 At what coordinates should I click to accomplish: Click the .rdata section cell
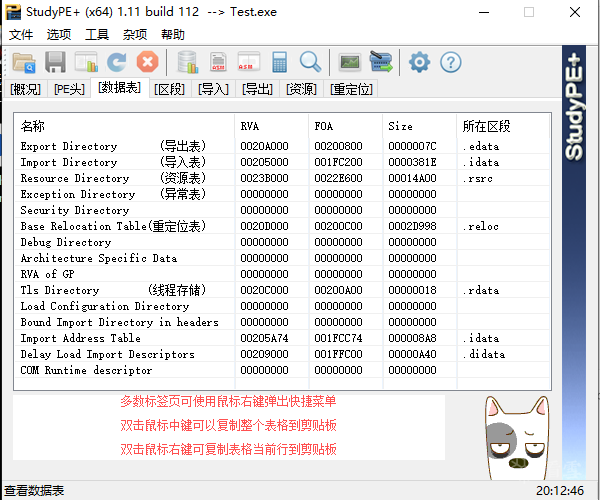coord(481,290)
